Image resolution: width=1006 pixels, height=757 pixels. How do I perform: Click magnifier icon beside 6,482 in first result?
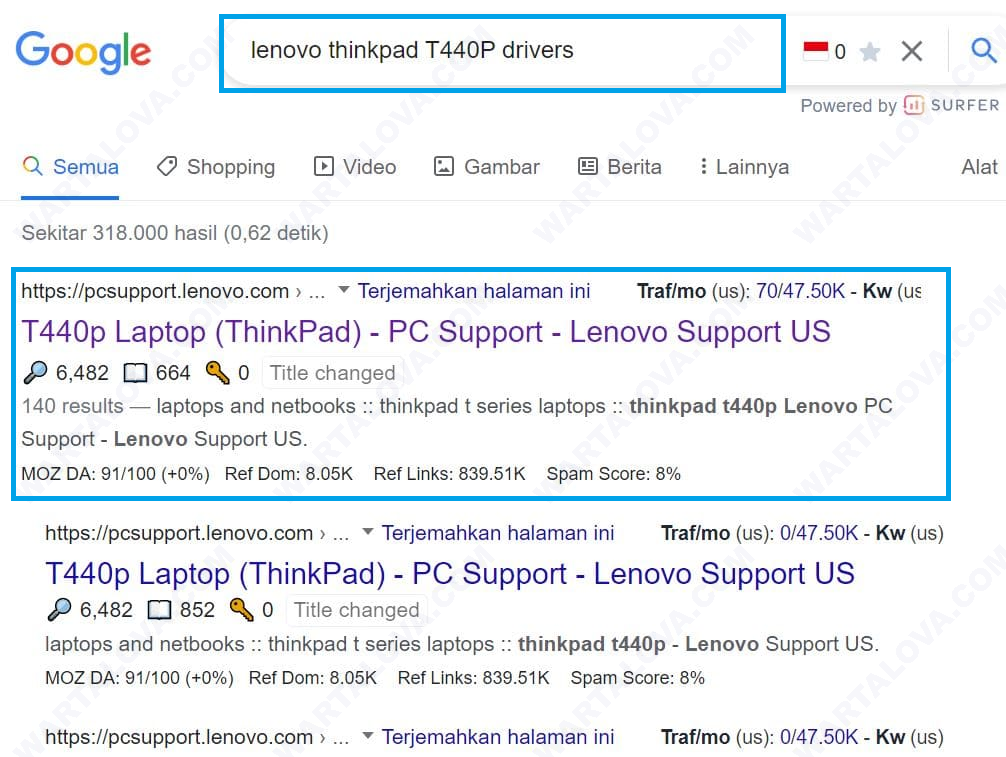tap(35, 373)
